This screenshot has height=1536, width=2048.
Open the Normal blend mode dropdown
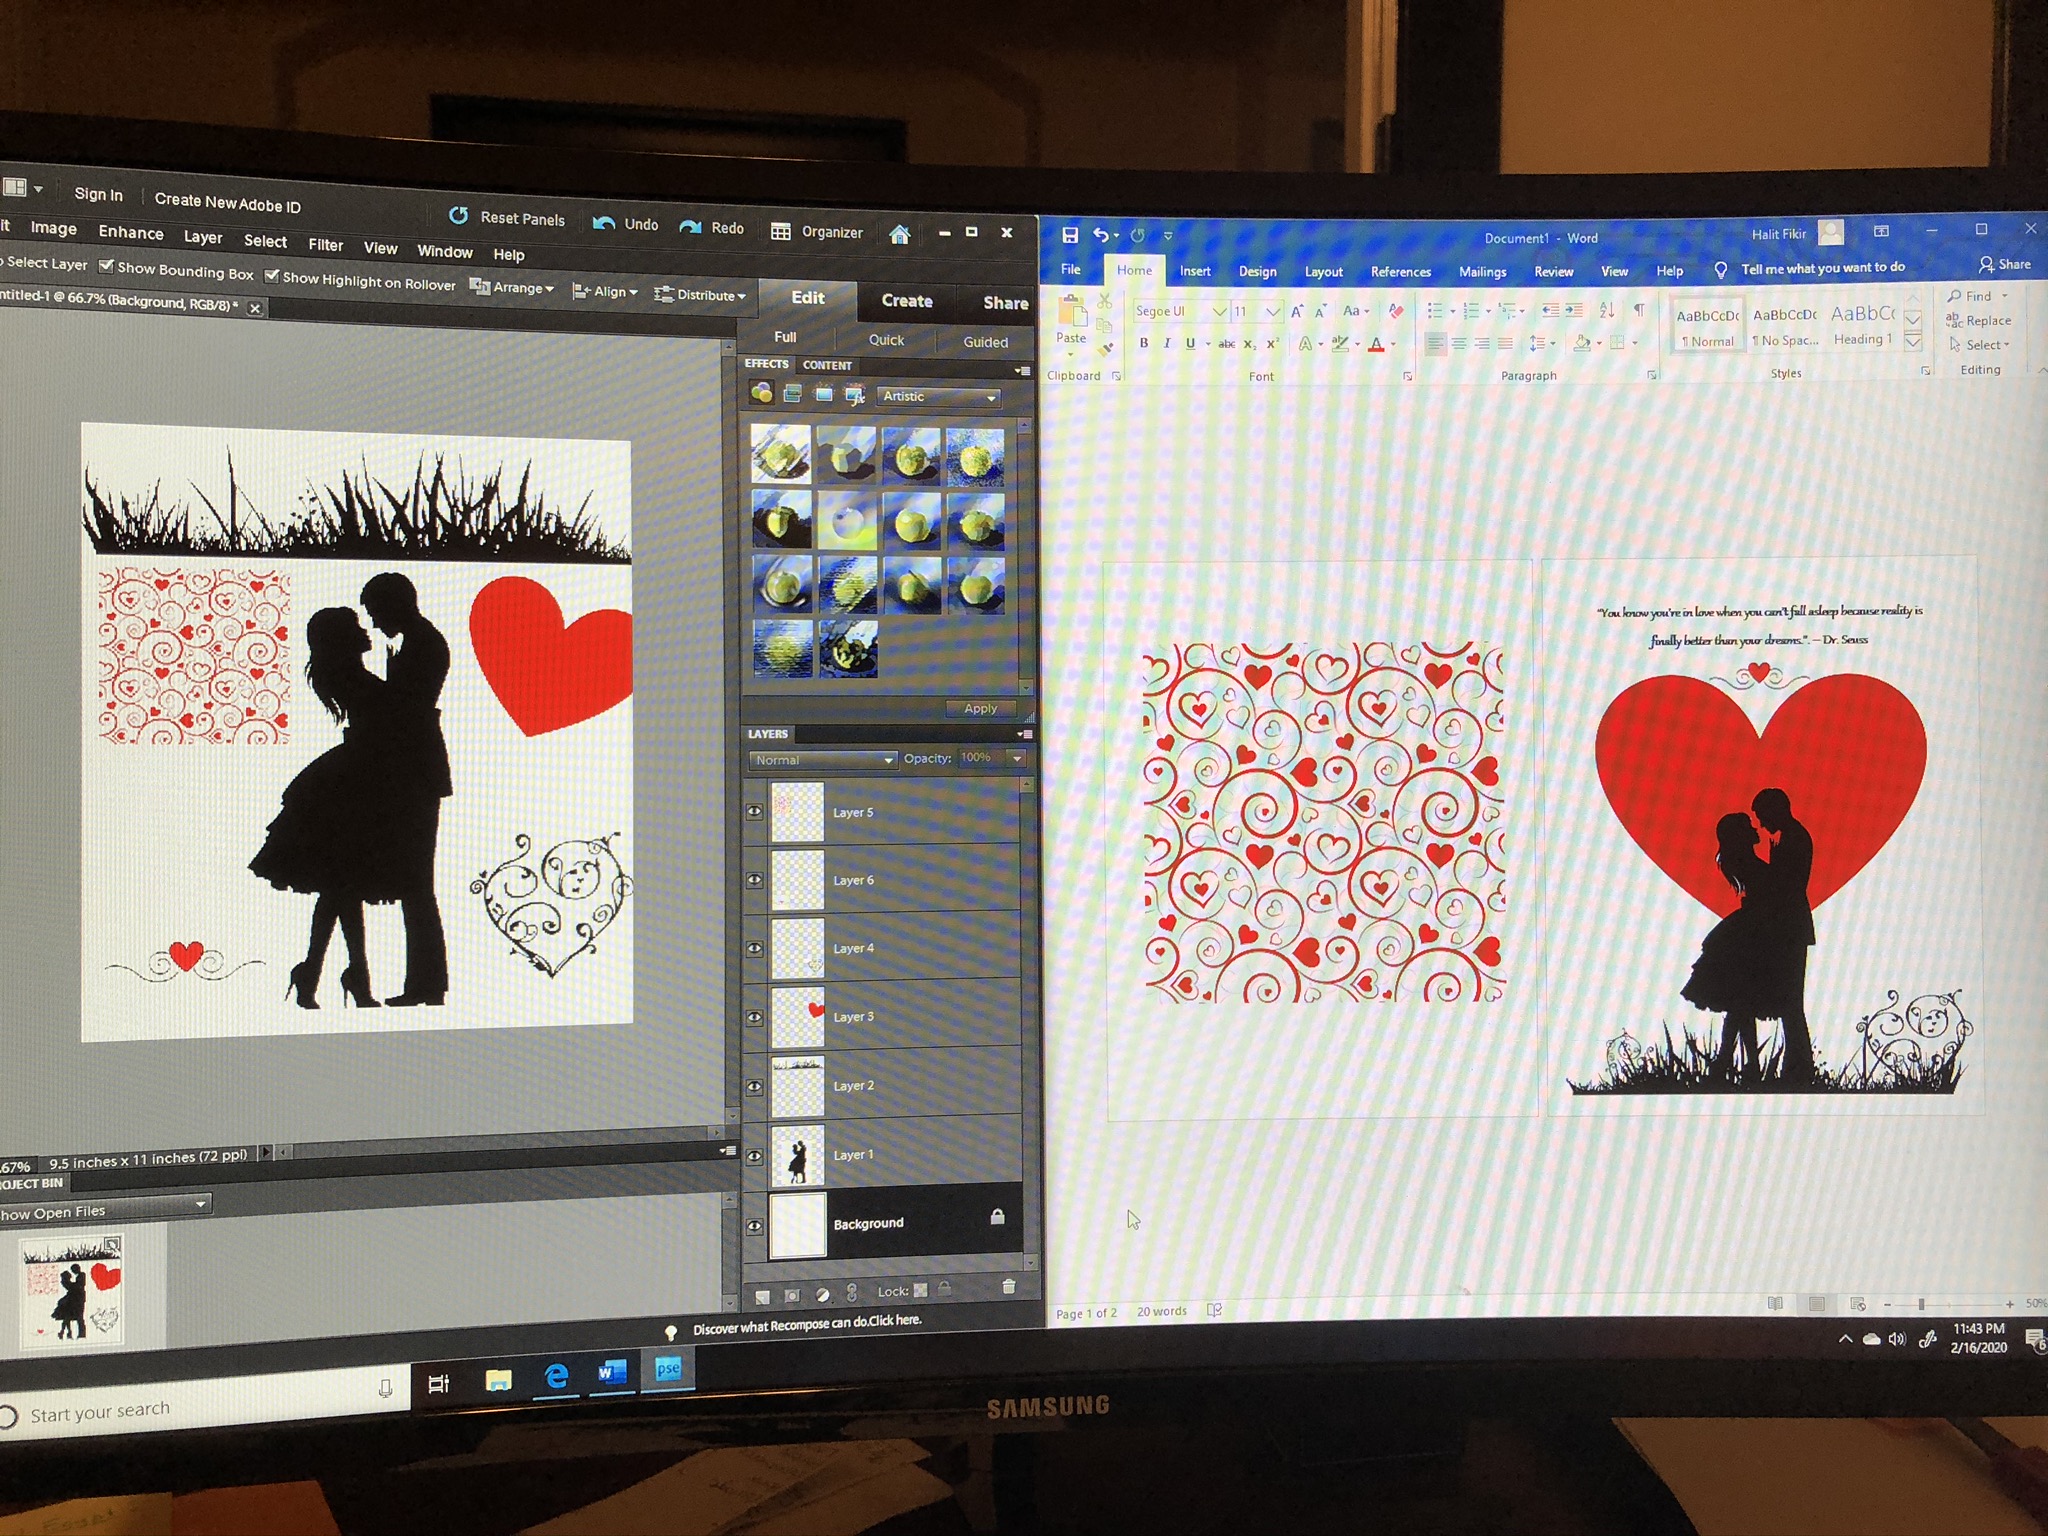pyautogui.click(x=822, y=760)
